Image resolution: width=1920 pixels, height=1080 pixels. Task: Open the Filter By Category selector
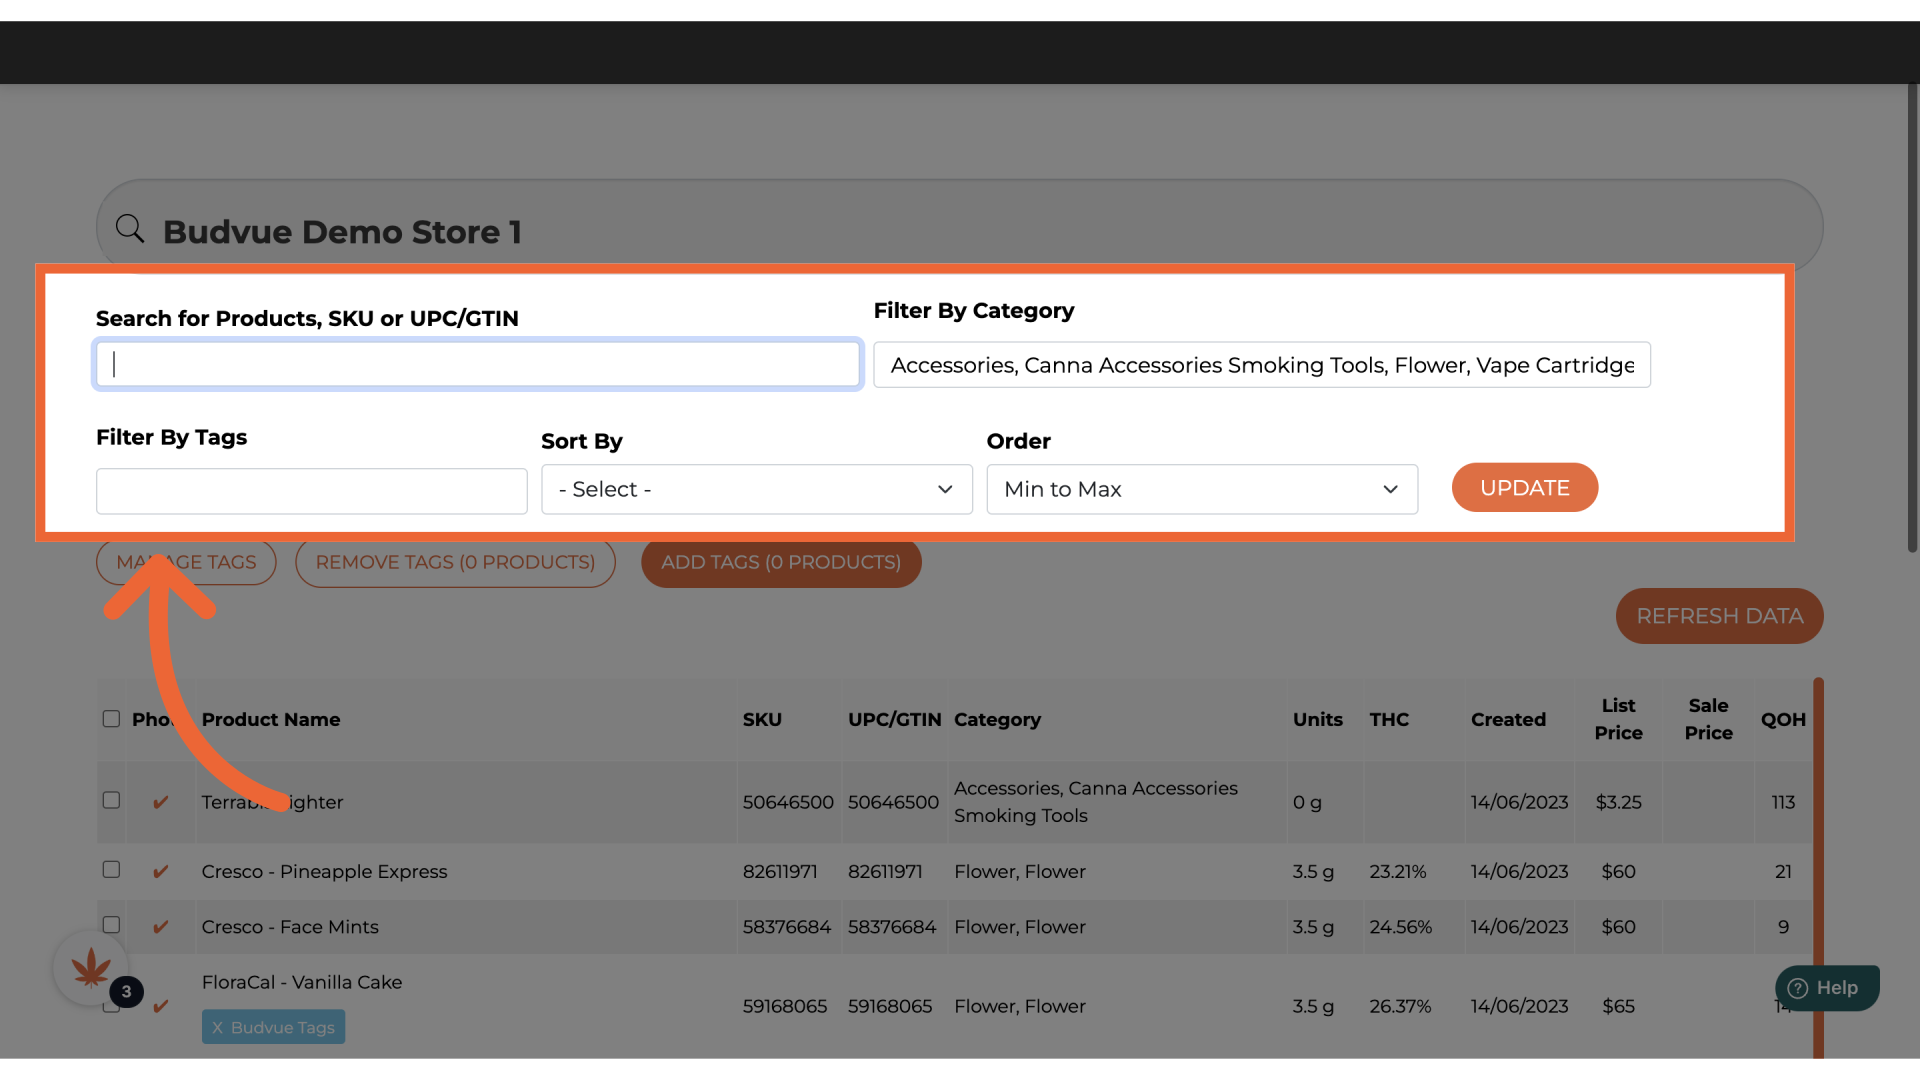tap(1261, 365)
